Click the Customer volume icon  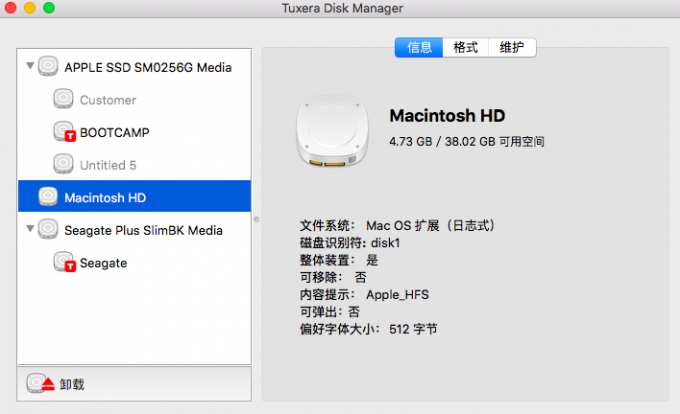click(x=63, y=99)
